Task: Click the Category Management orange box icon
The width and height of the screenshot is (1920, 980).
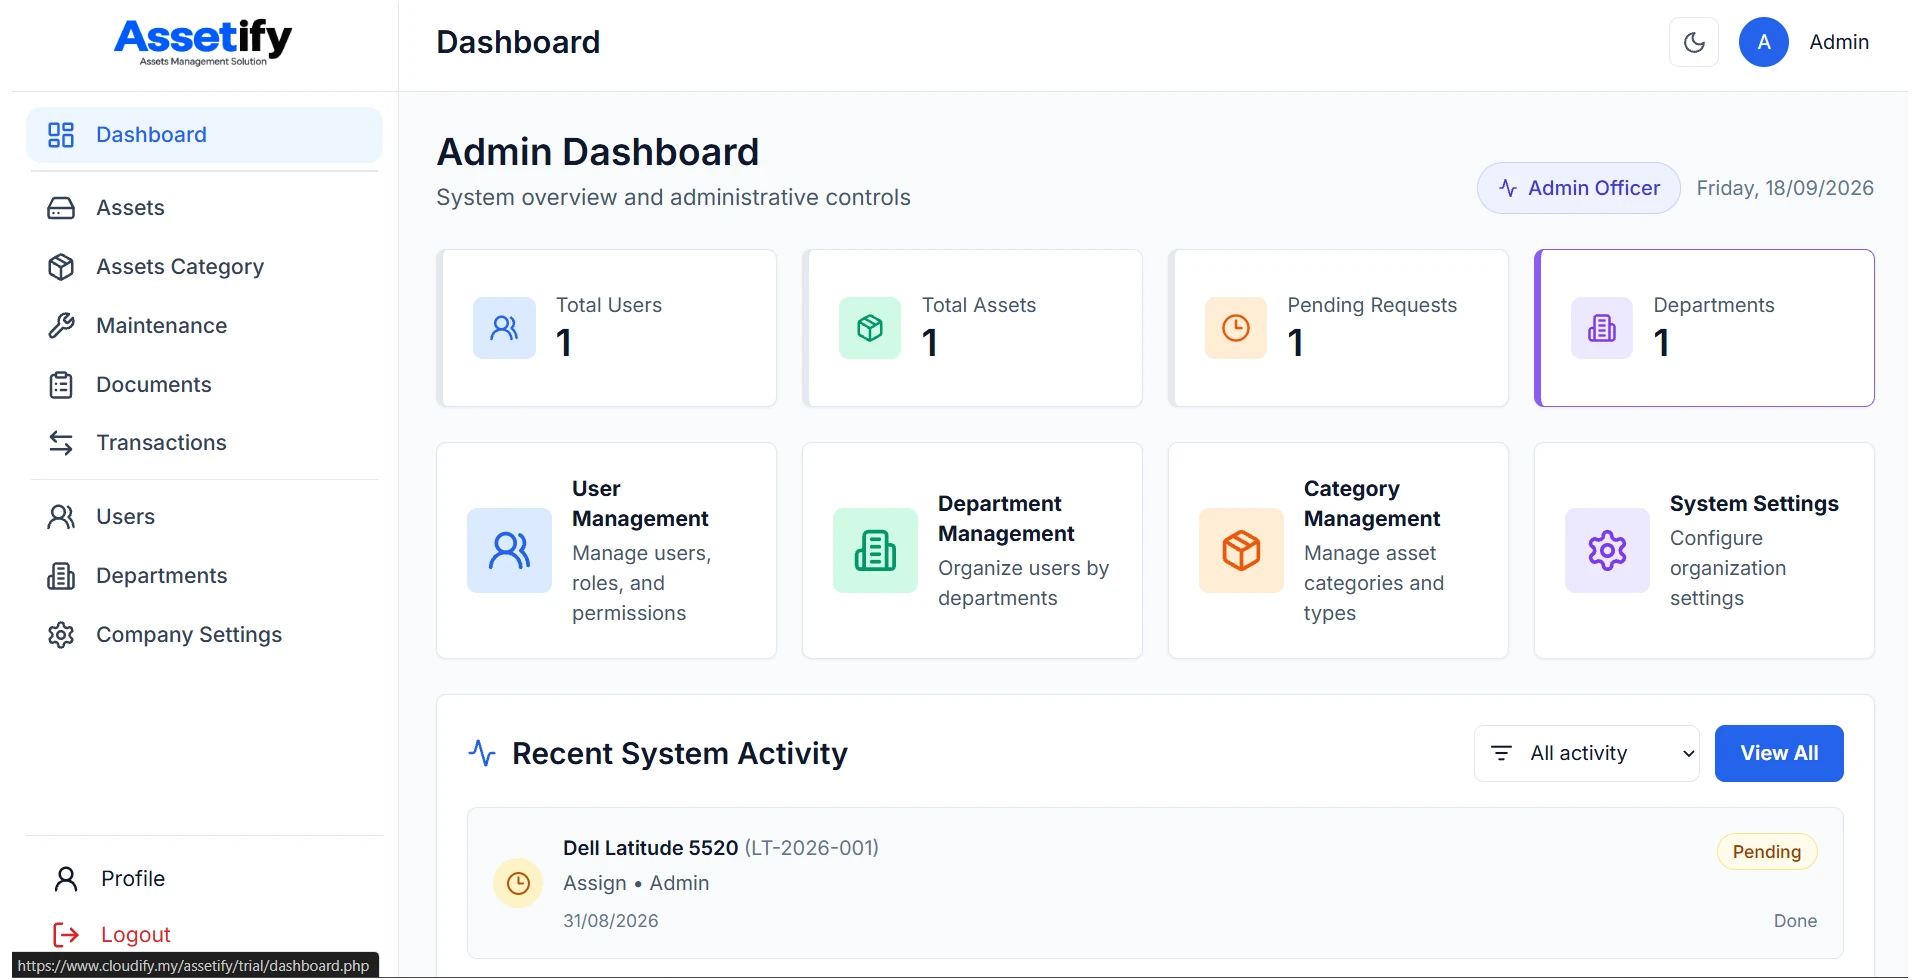Action: point(1242,551)
